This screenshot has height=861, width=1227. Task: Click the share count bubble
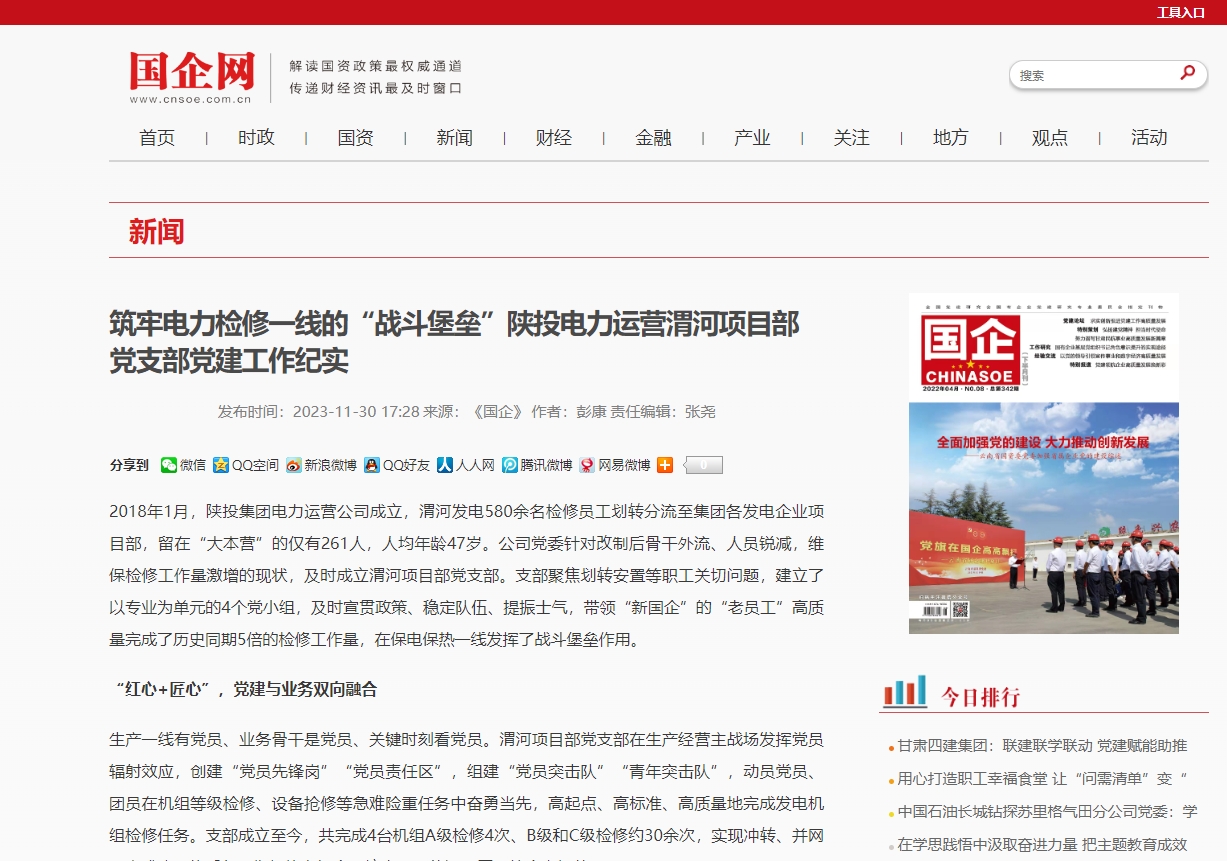click(x=704, y=465)
